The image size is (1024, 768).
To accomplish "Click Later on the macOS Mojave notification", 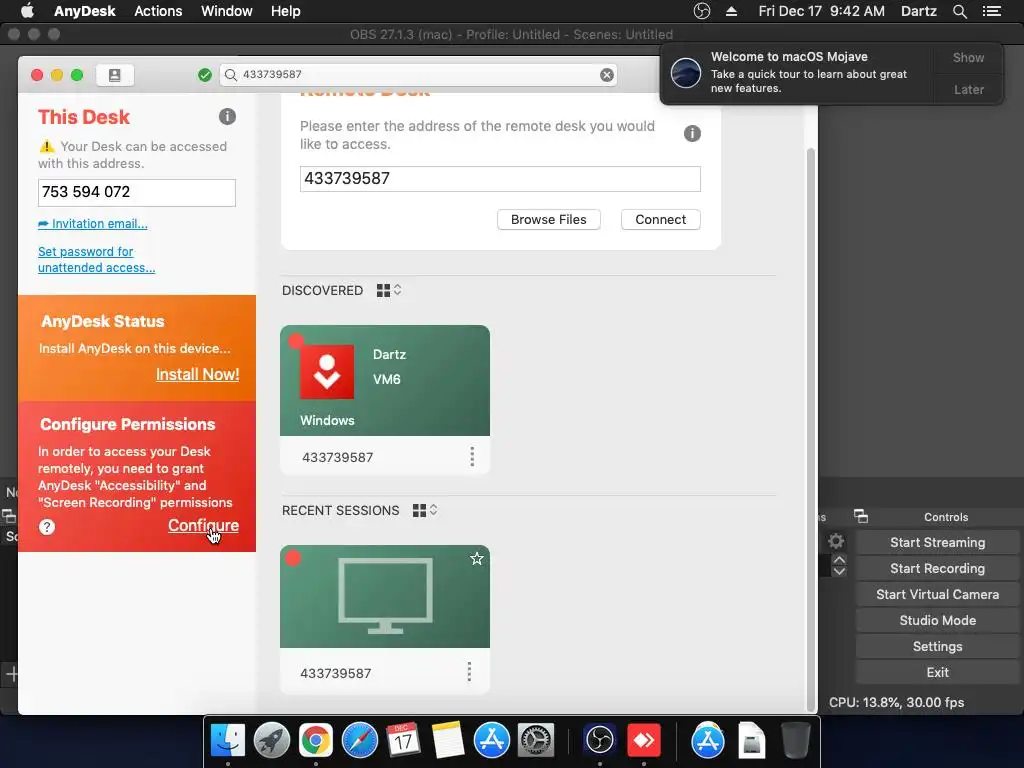I will click(x=968, y=89).
